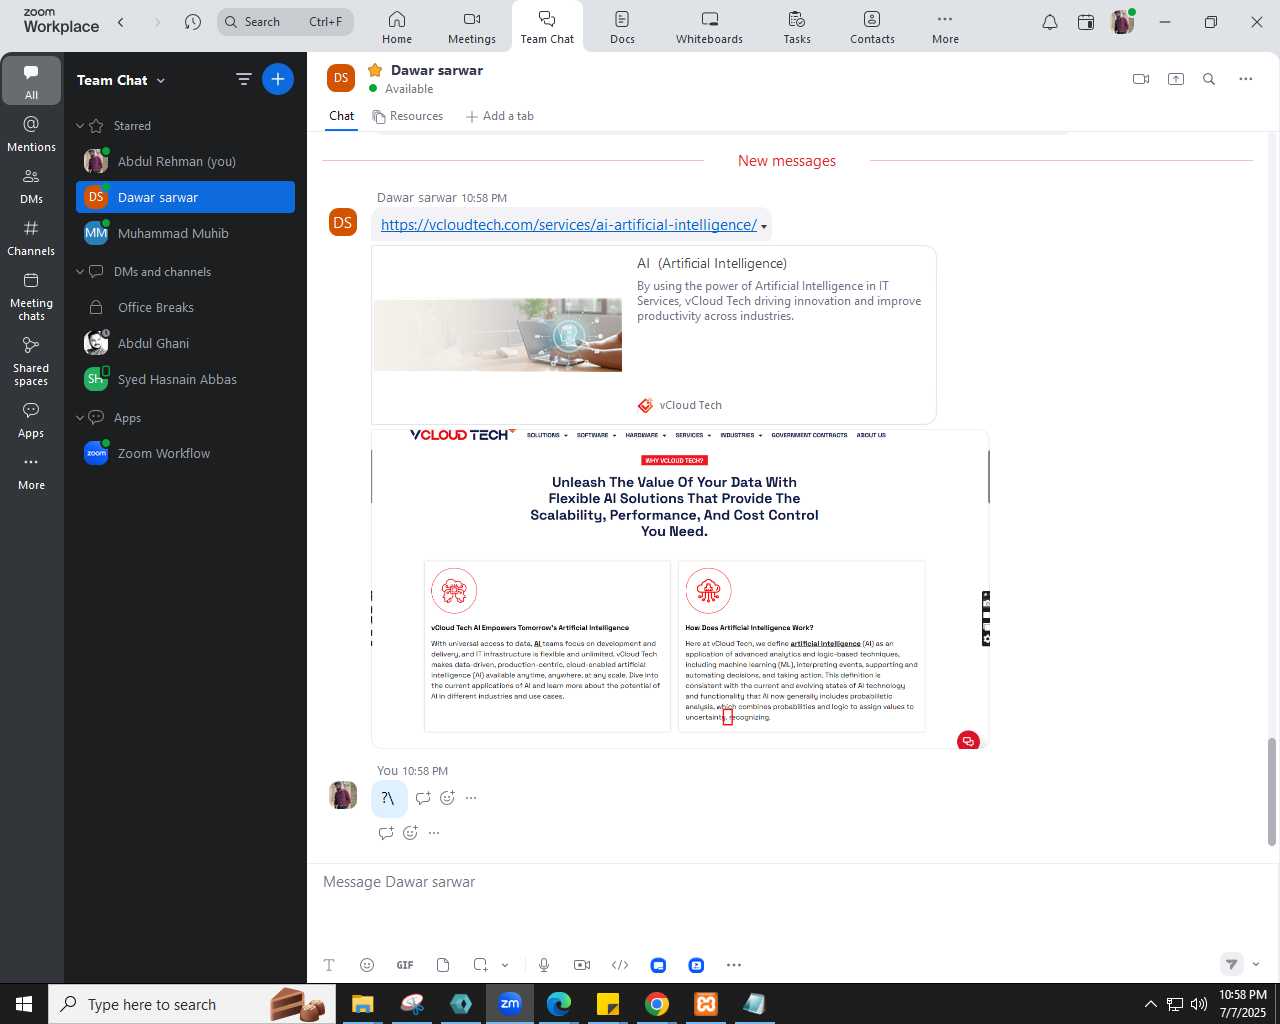
Task: Open the notifications bell
Action: point(1050,22)
